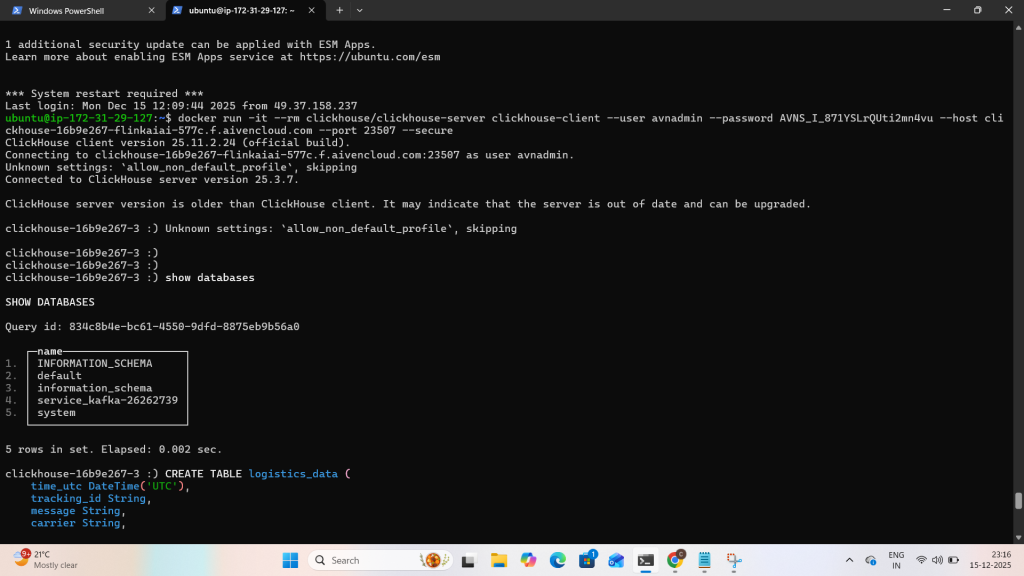Open Snipping Tool from the taskbar
Screen dimensions: 1024x576
(735, 560)
